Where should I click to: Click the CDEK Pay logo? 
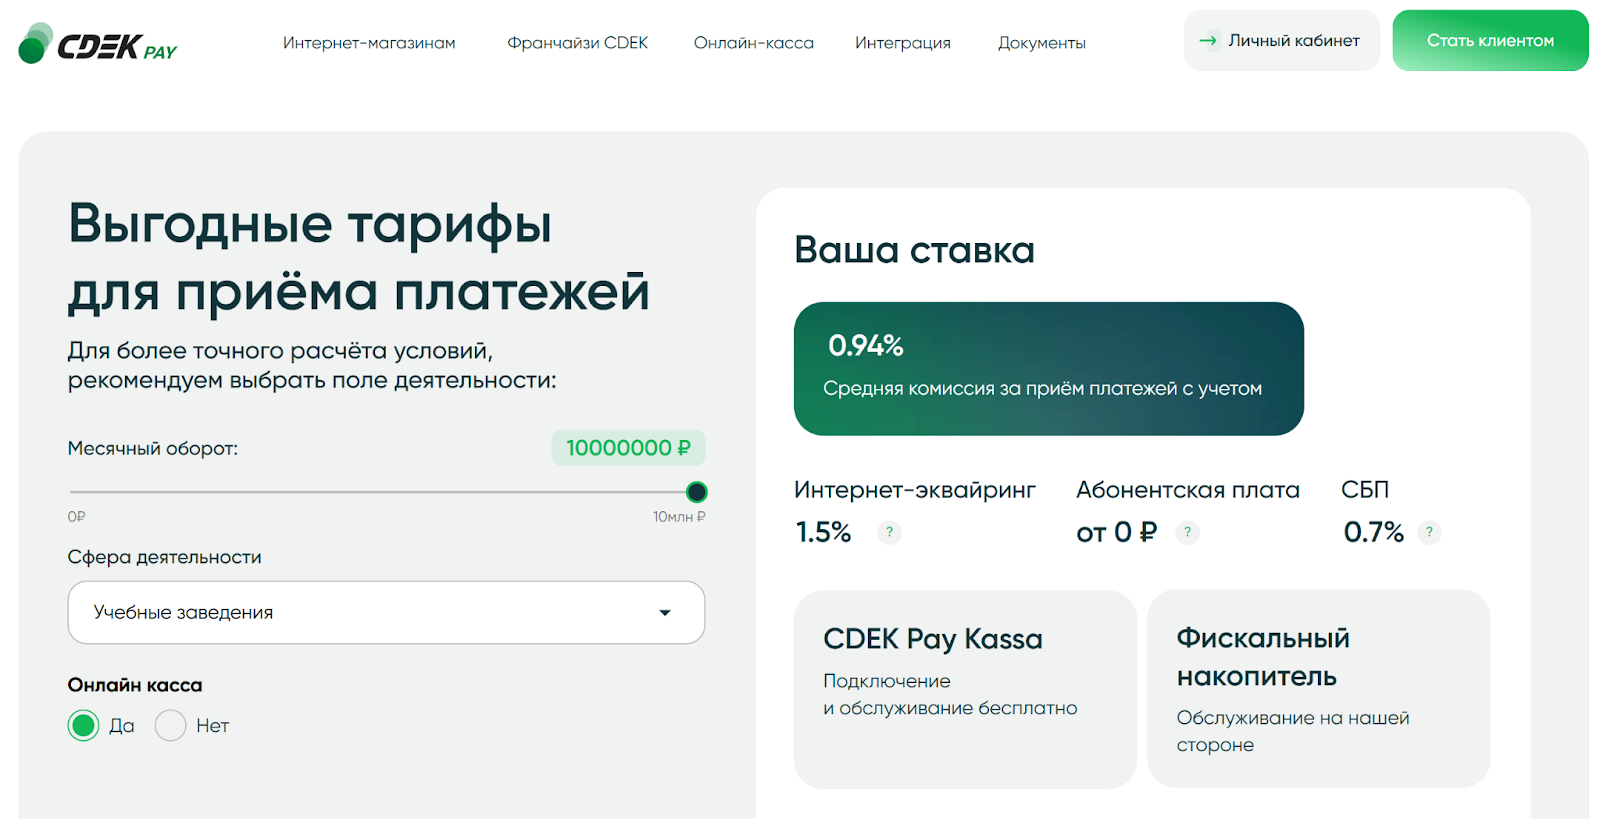(97, 45)
